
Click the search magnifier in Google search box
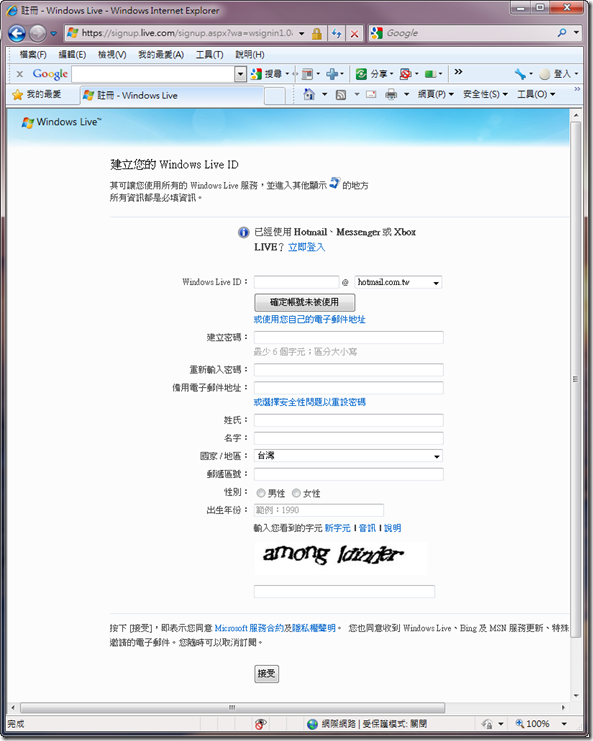point(562,33)
